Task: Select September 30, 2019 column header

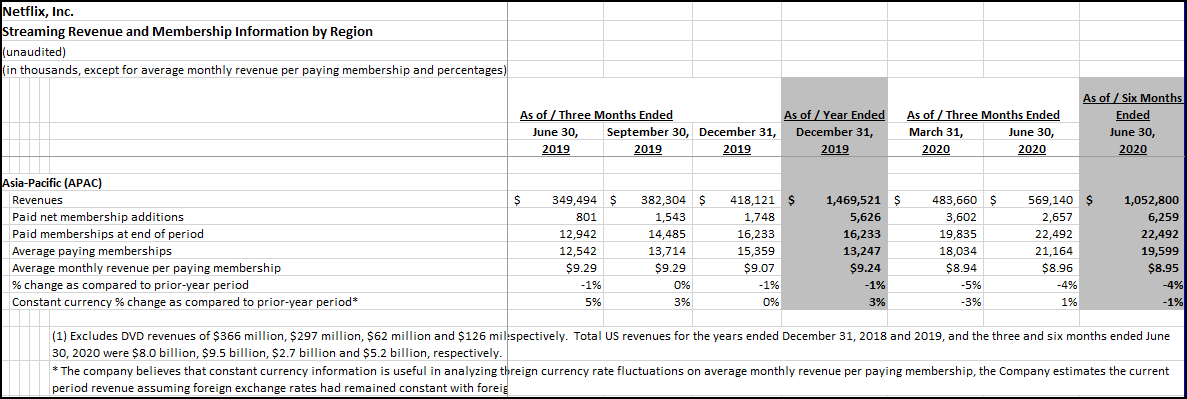Action: (x=647, y=140)
